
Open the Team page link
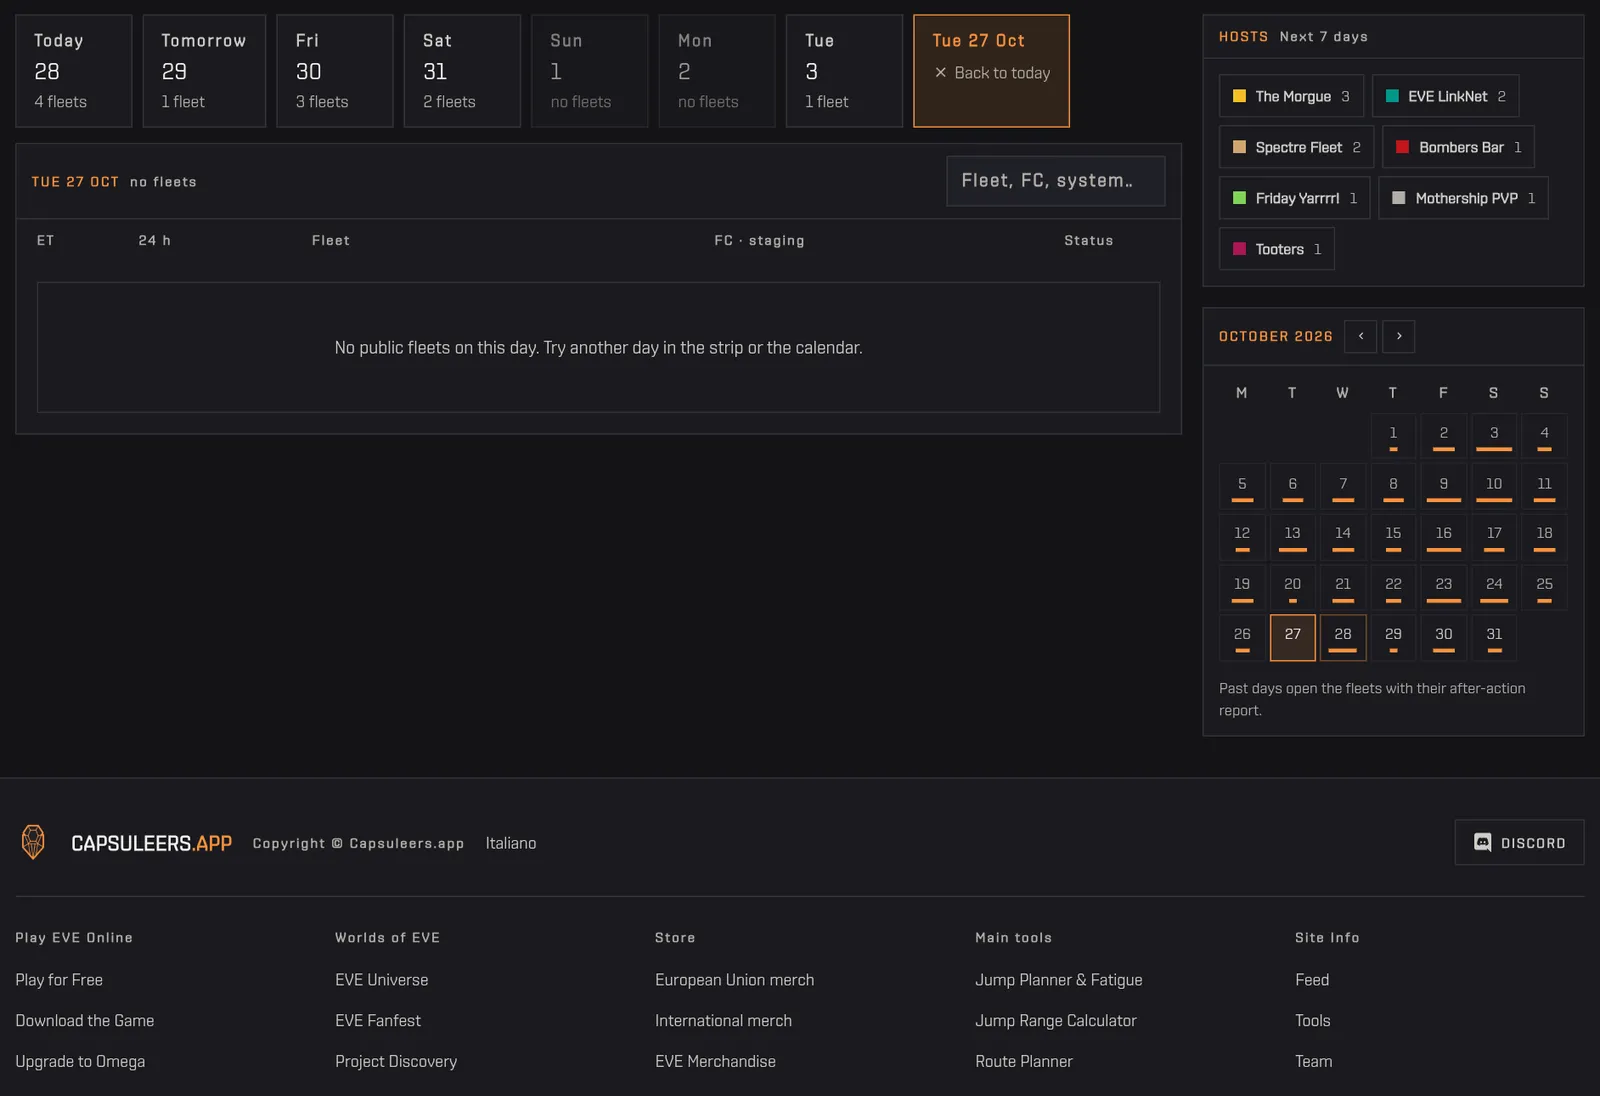1314,1061
